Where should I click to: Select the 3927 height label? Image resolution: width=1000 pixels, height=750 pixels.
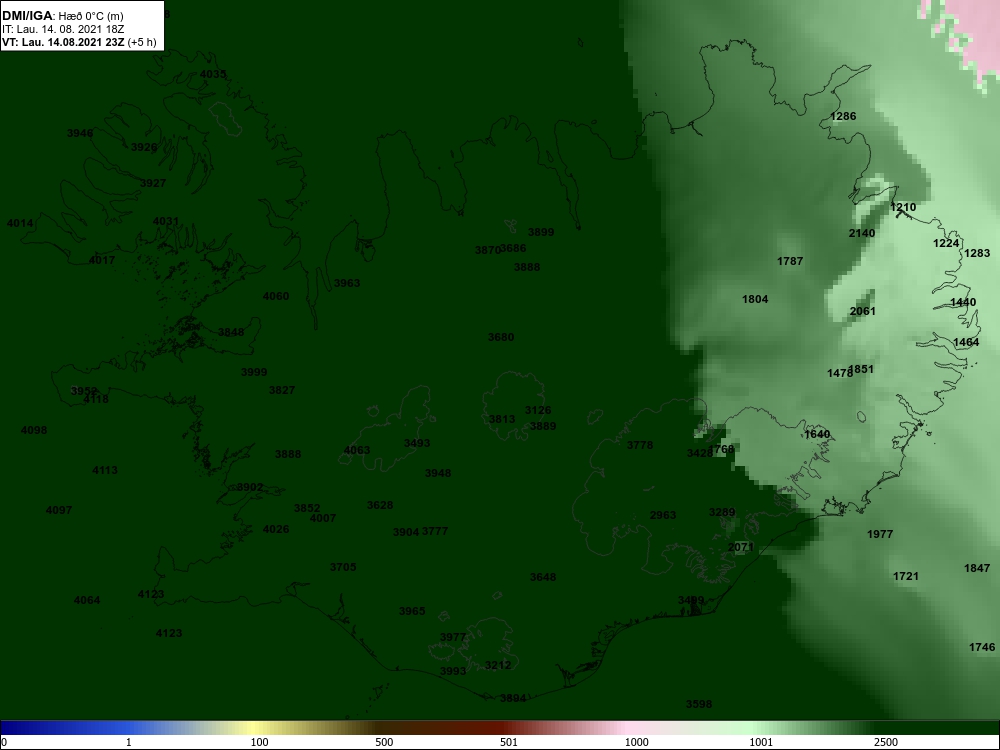click(153, 183)
